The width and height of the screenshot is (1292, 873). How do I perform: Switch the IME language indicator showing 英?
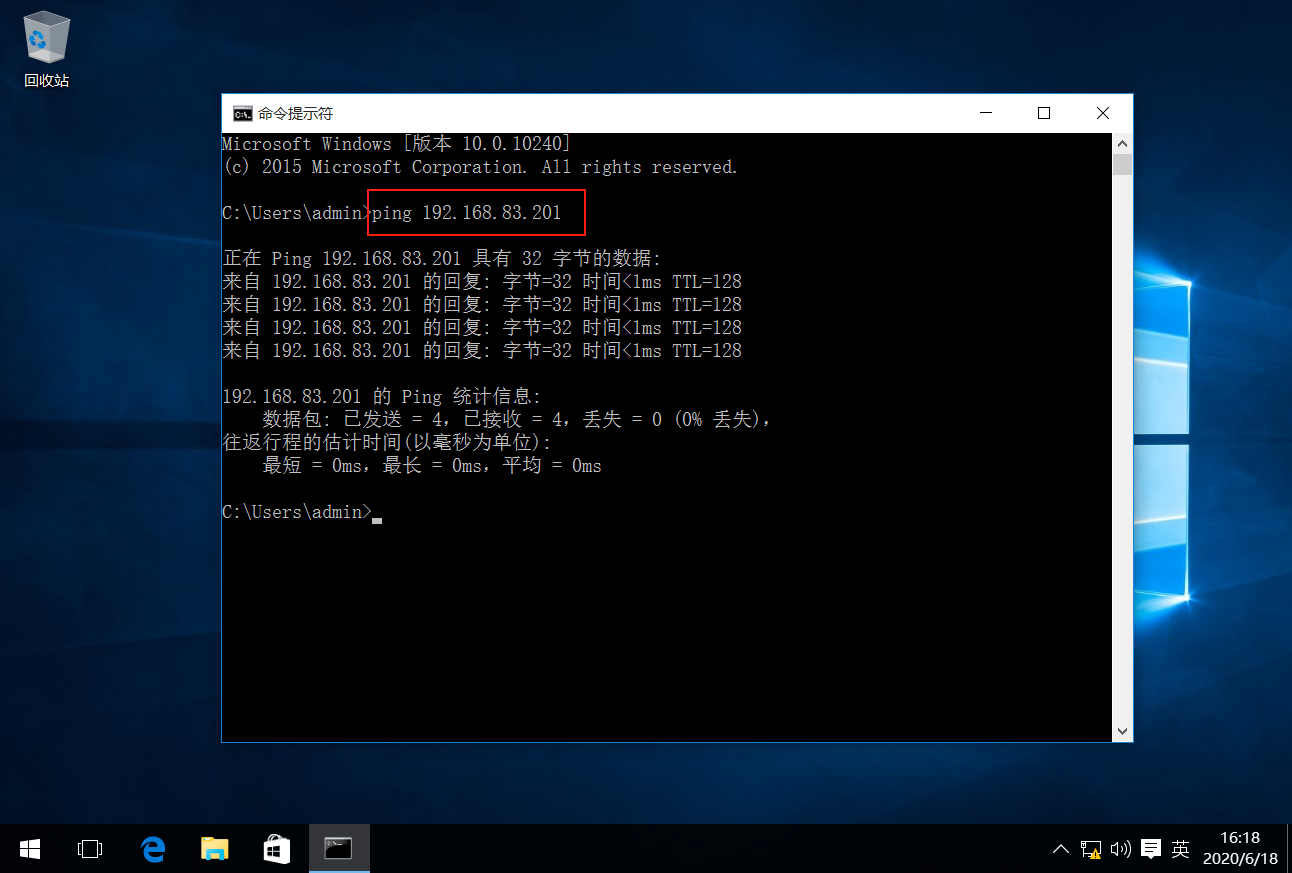[1180, 848]
